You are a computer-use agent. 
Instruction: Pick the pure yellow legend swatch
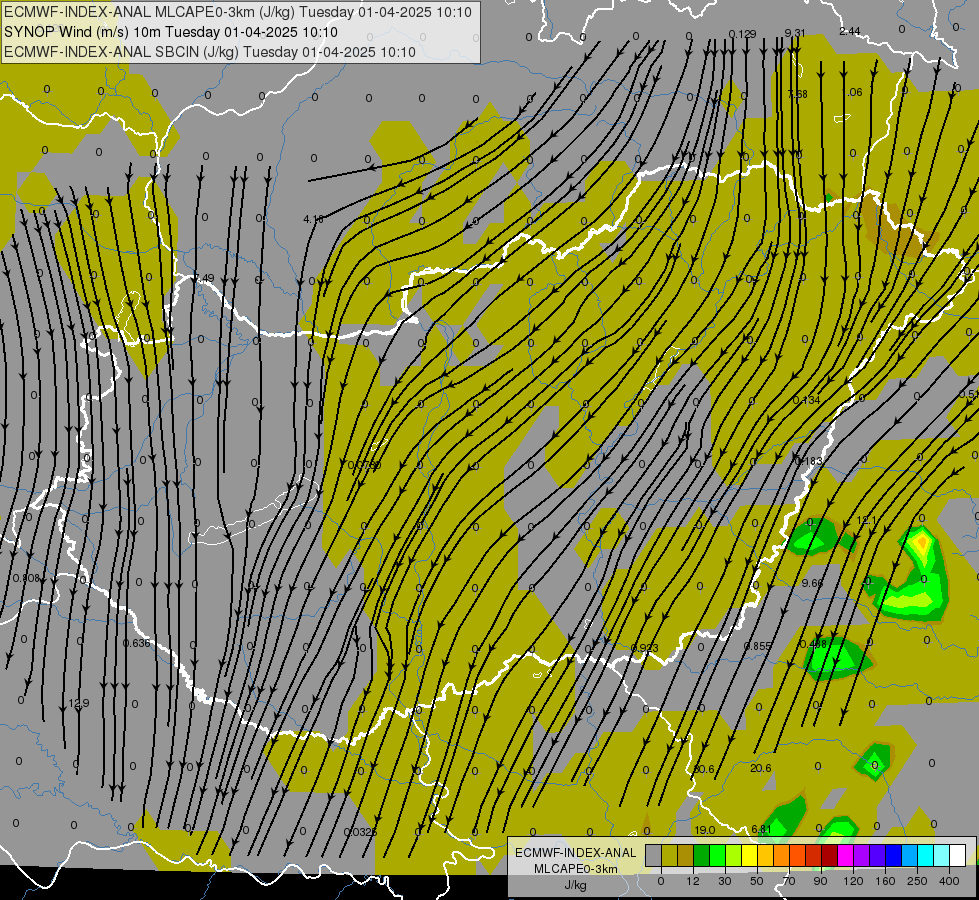tap(750, 856)
